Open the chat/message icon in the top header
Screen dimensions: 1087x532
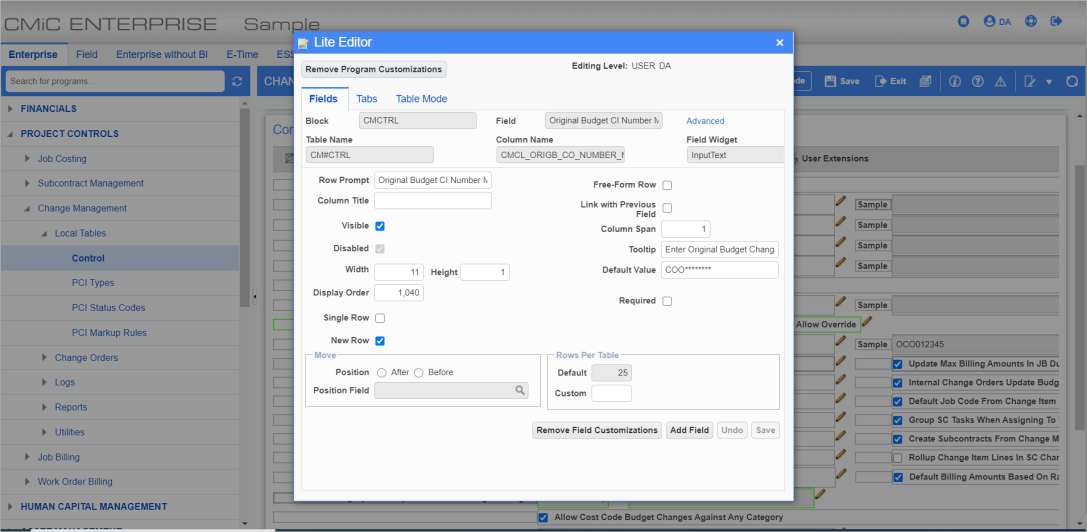pyautogui.click(x=963, y=22)
